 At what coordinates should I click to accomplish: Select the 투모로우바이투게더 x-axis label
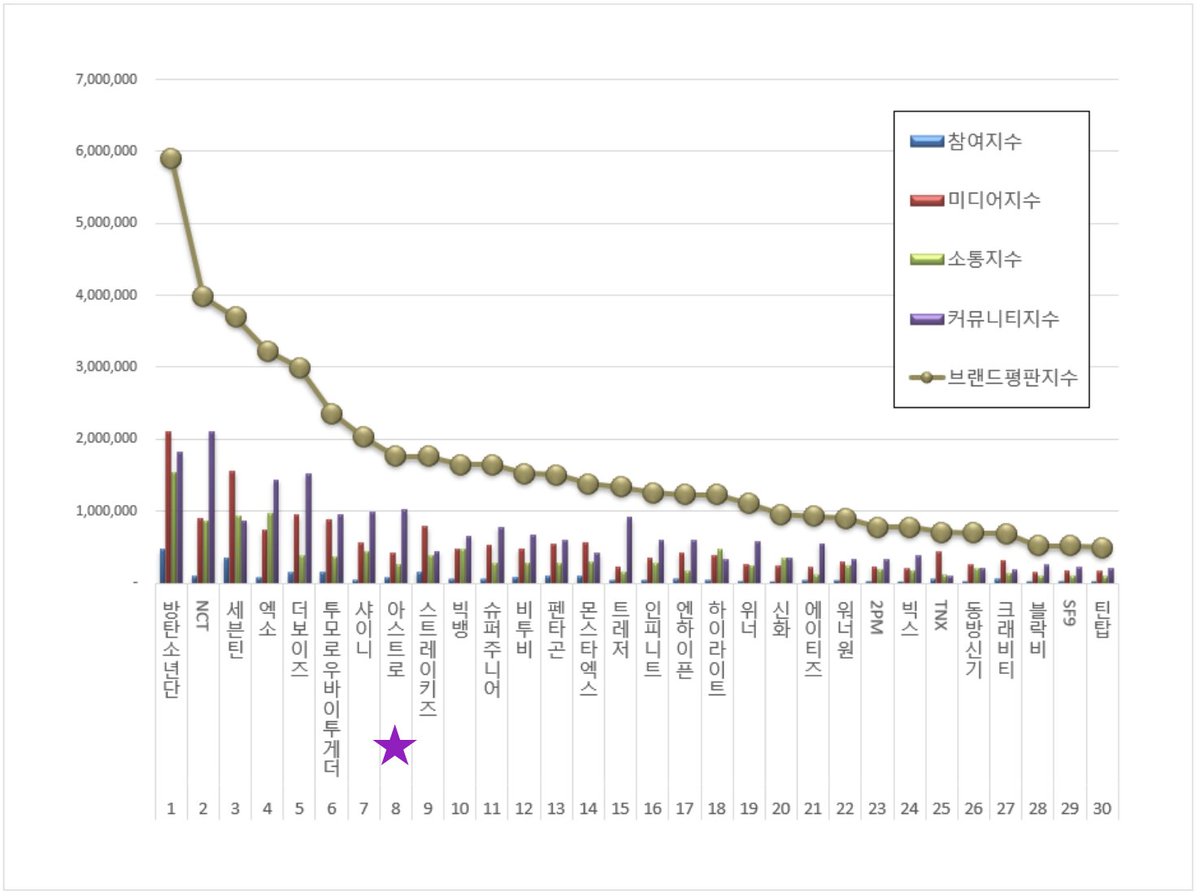click(x=331, y=689)
